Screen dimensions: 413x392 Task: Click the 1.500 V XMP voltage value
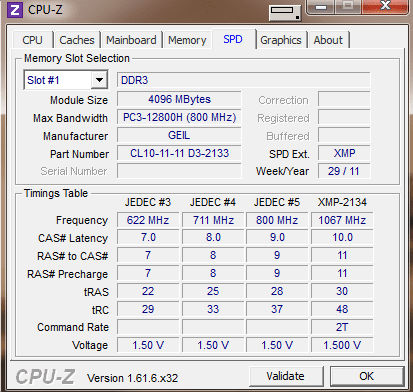pos(342,345)
